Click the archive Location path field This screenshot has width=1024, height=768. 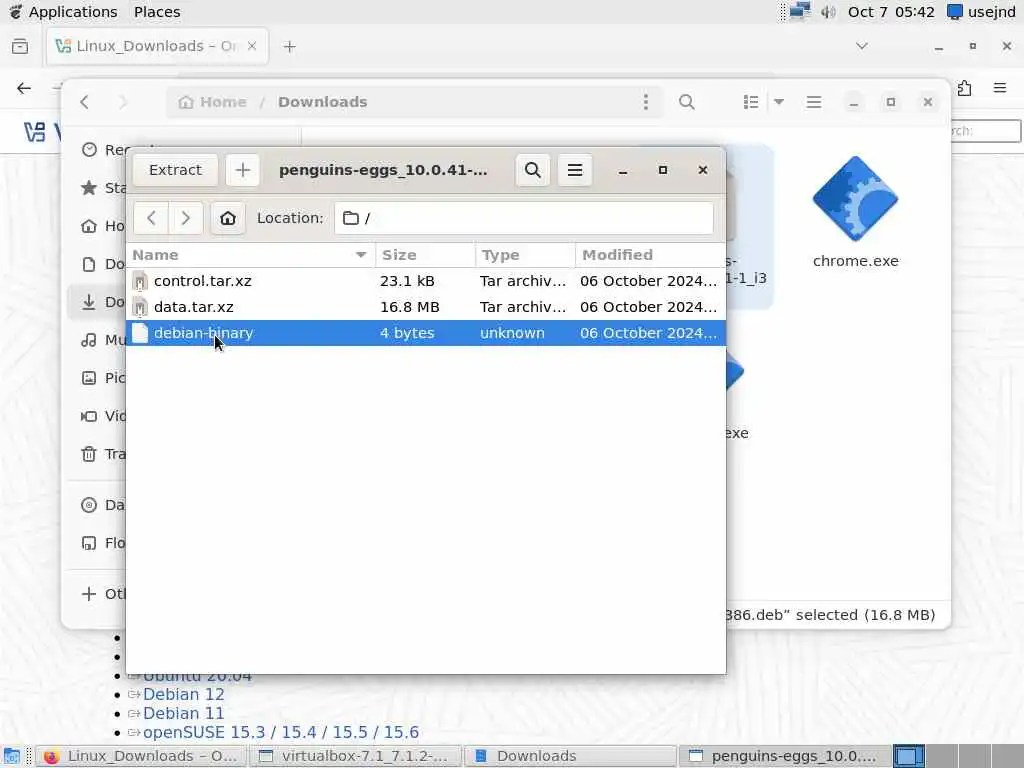524,217
